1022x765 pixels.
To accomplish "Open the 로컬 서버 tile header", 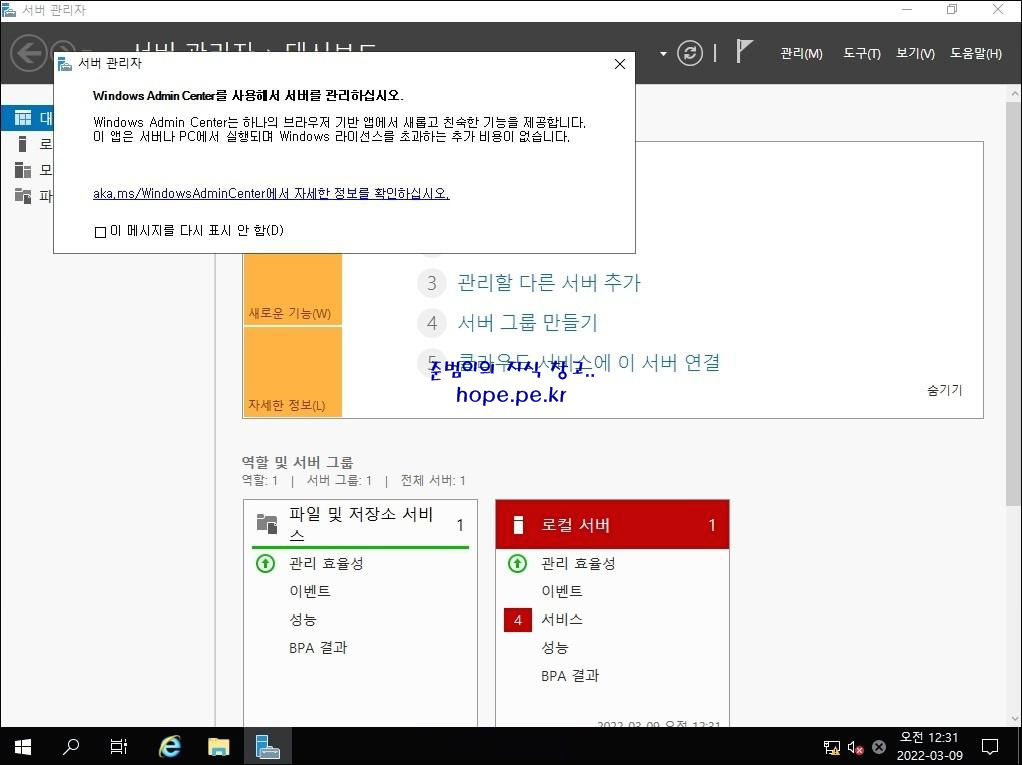I will (612, 525).
